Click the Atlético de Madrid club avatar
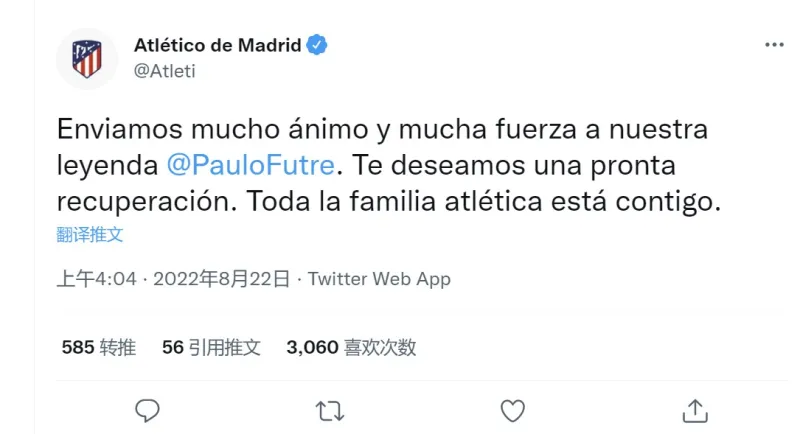800x434 pixels. pyautogui.click(x=87, y=58)
